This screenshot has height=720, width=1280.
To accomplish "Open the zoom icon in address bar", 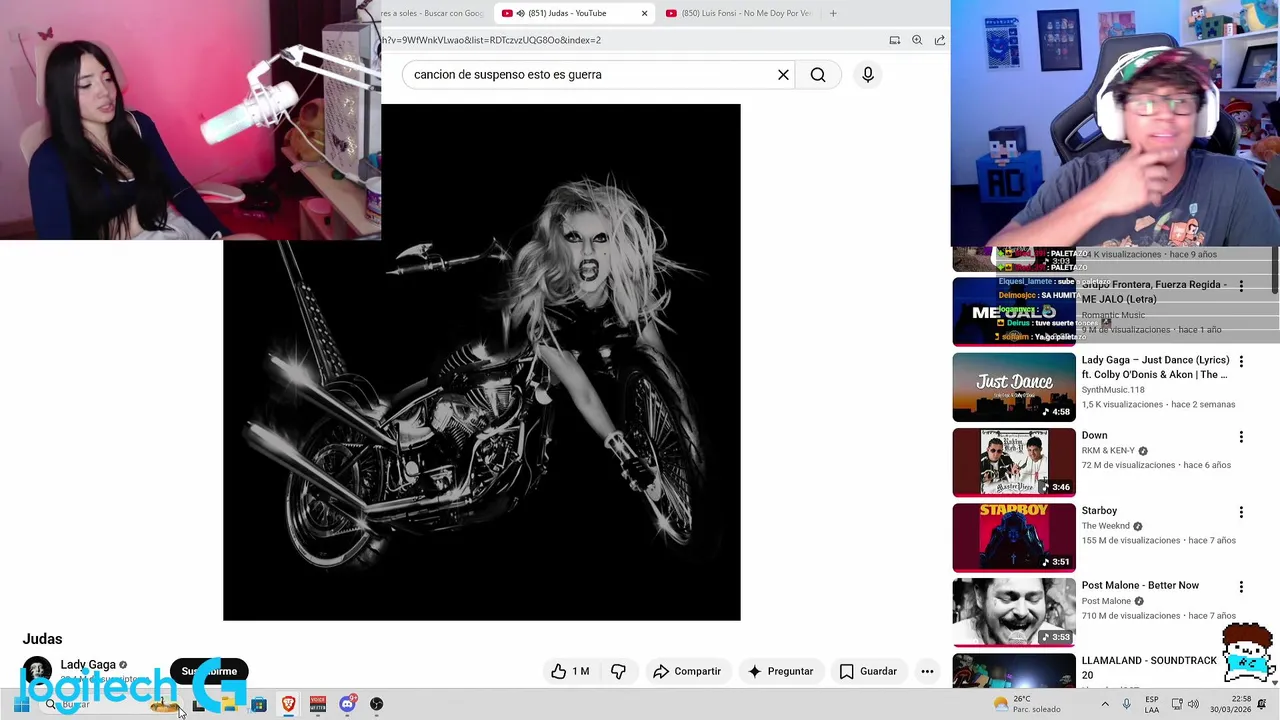I will click(x=917, y=40).
